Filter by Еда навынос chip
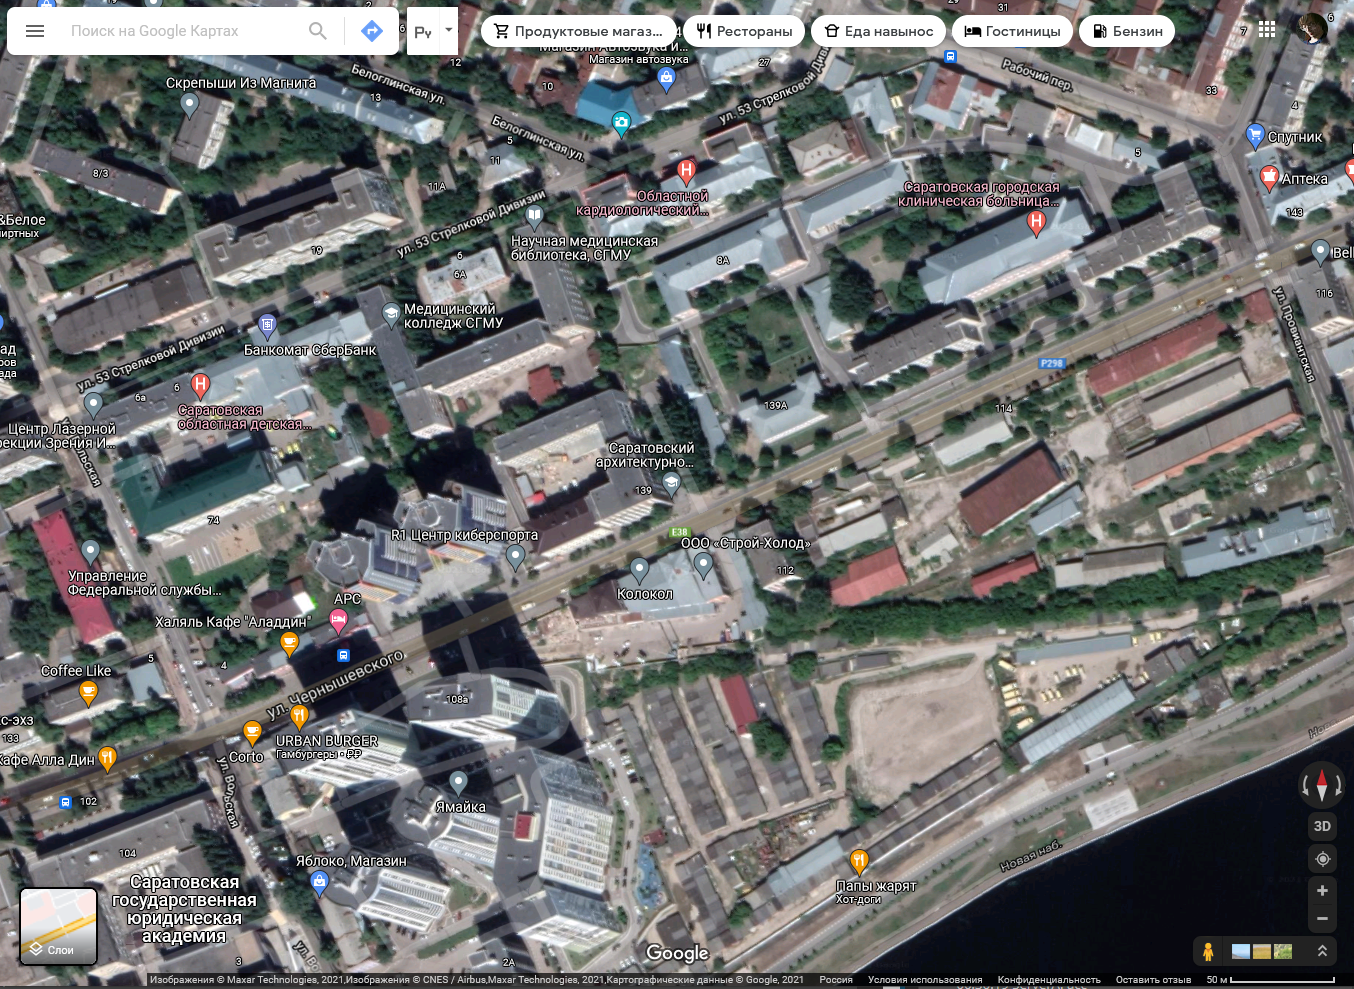Viewport: 1354px width, 989px height. [x=878, y=31]
